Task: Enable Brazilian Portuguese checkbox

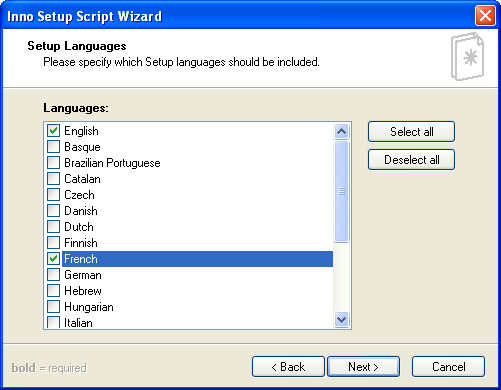Action: point(53,163)
